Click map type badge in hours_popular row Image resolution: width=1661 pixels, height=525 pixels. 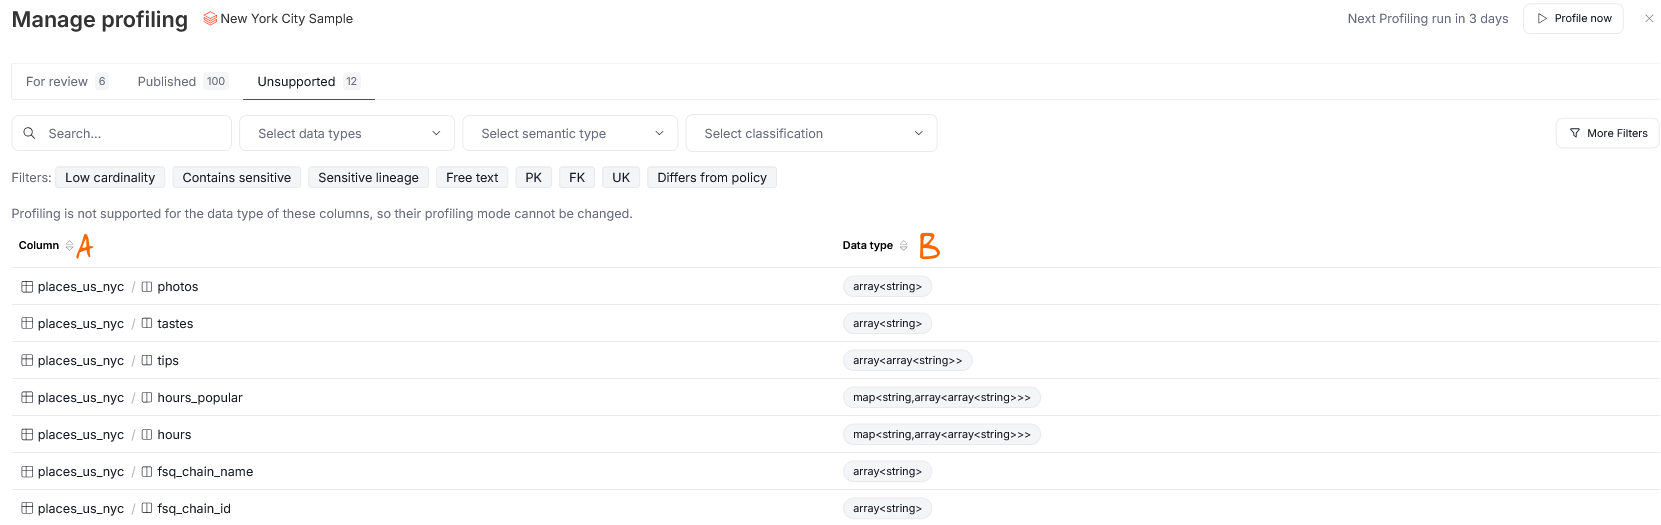[942, 398]
